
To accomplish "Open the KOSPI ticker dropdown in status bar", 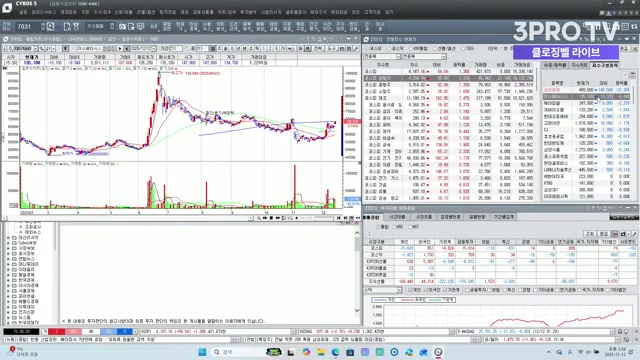I will 293,332.
